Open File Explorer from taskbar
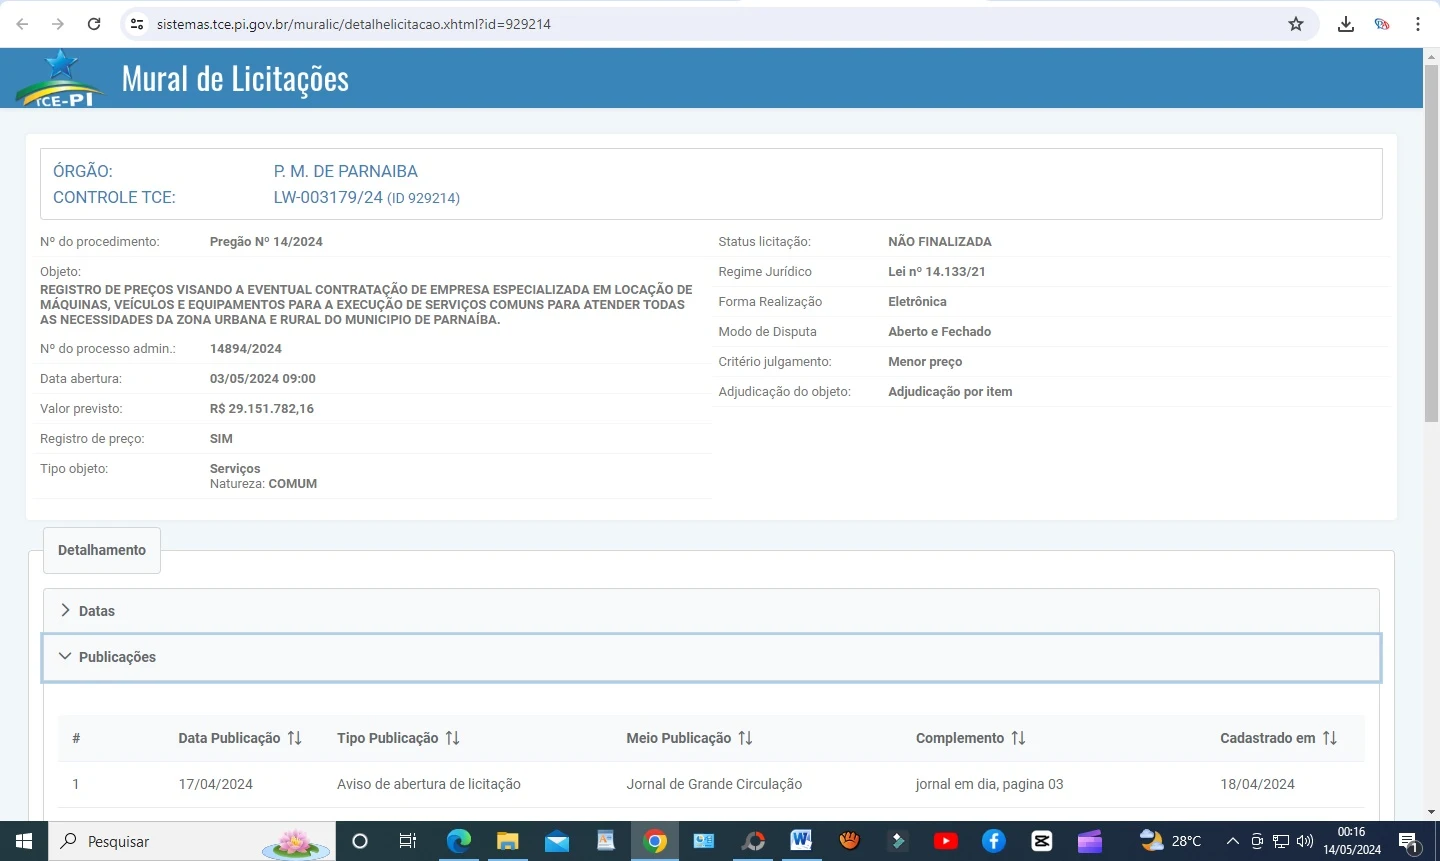 [508, 841]
